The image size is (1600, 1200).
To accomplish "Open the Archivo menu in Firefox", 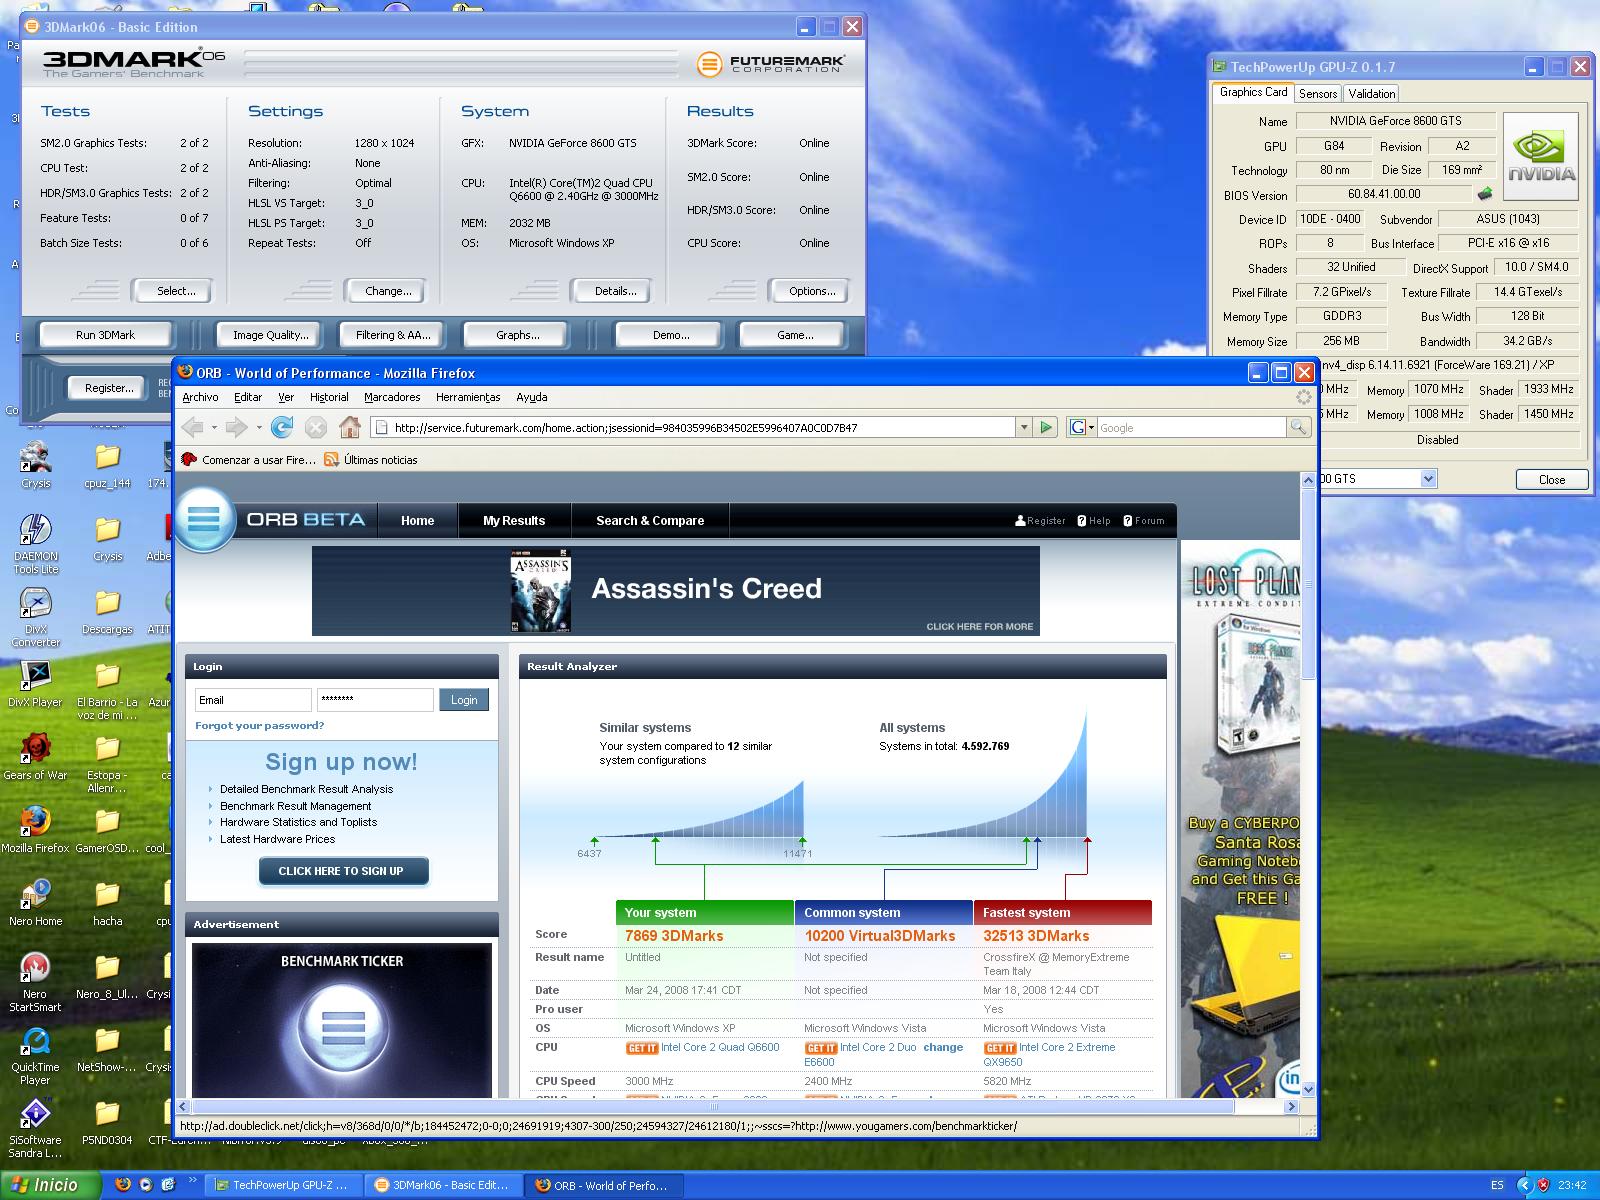I will 200,397.
